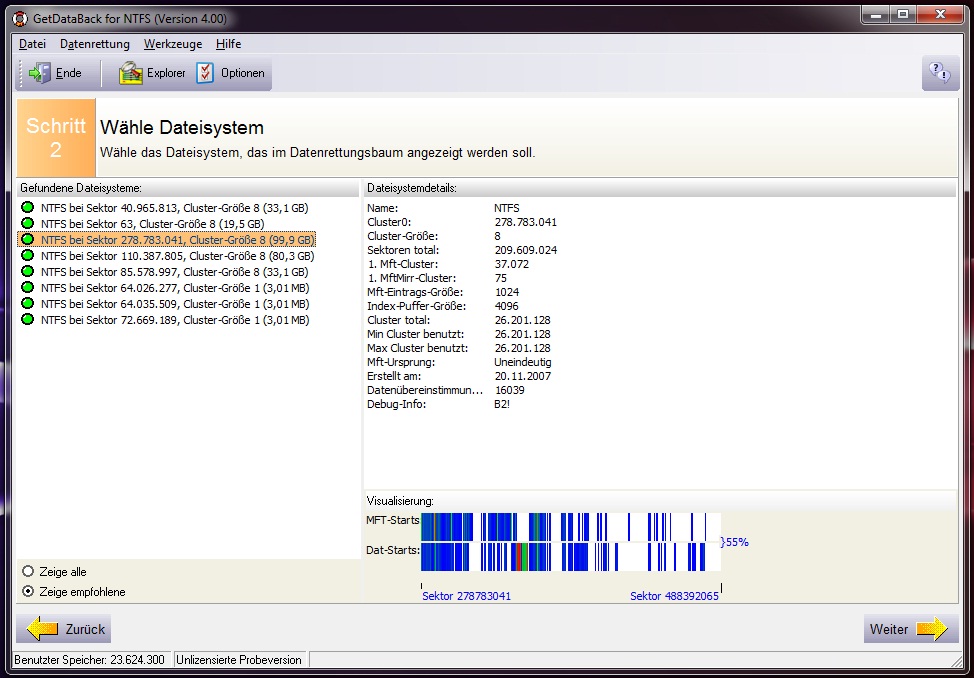Click 'Sektor 278783041' label under visualization
Viewport: 974px width, 678px height.
tap(467, 596)
